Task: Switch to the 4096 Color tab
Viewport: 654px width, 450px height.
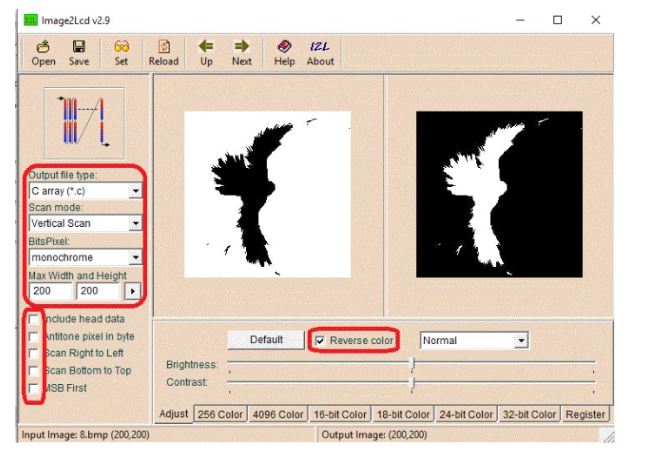Action: point(278,415)
